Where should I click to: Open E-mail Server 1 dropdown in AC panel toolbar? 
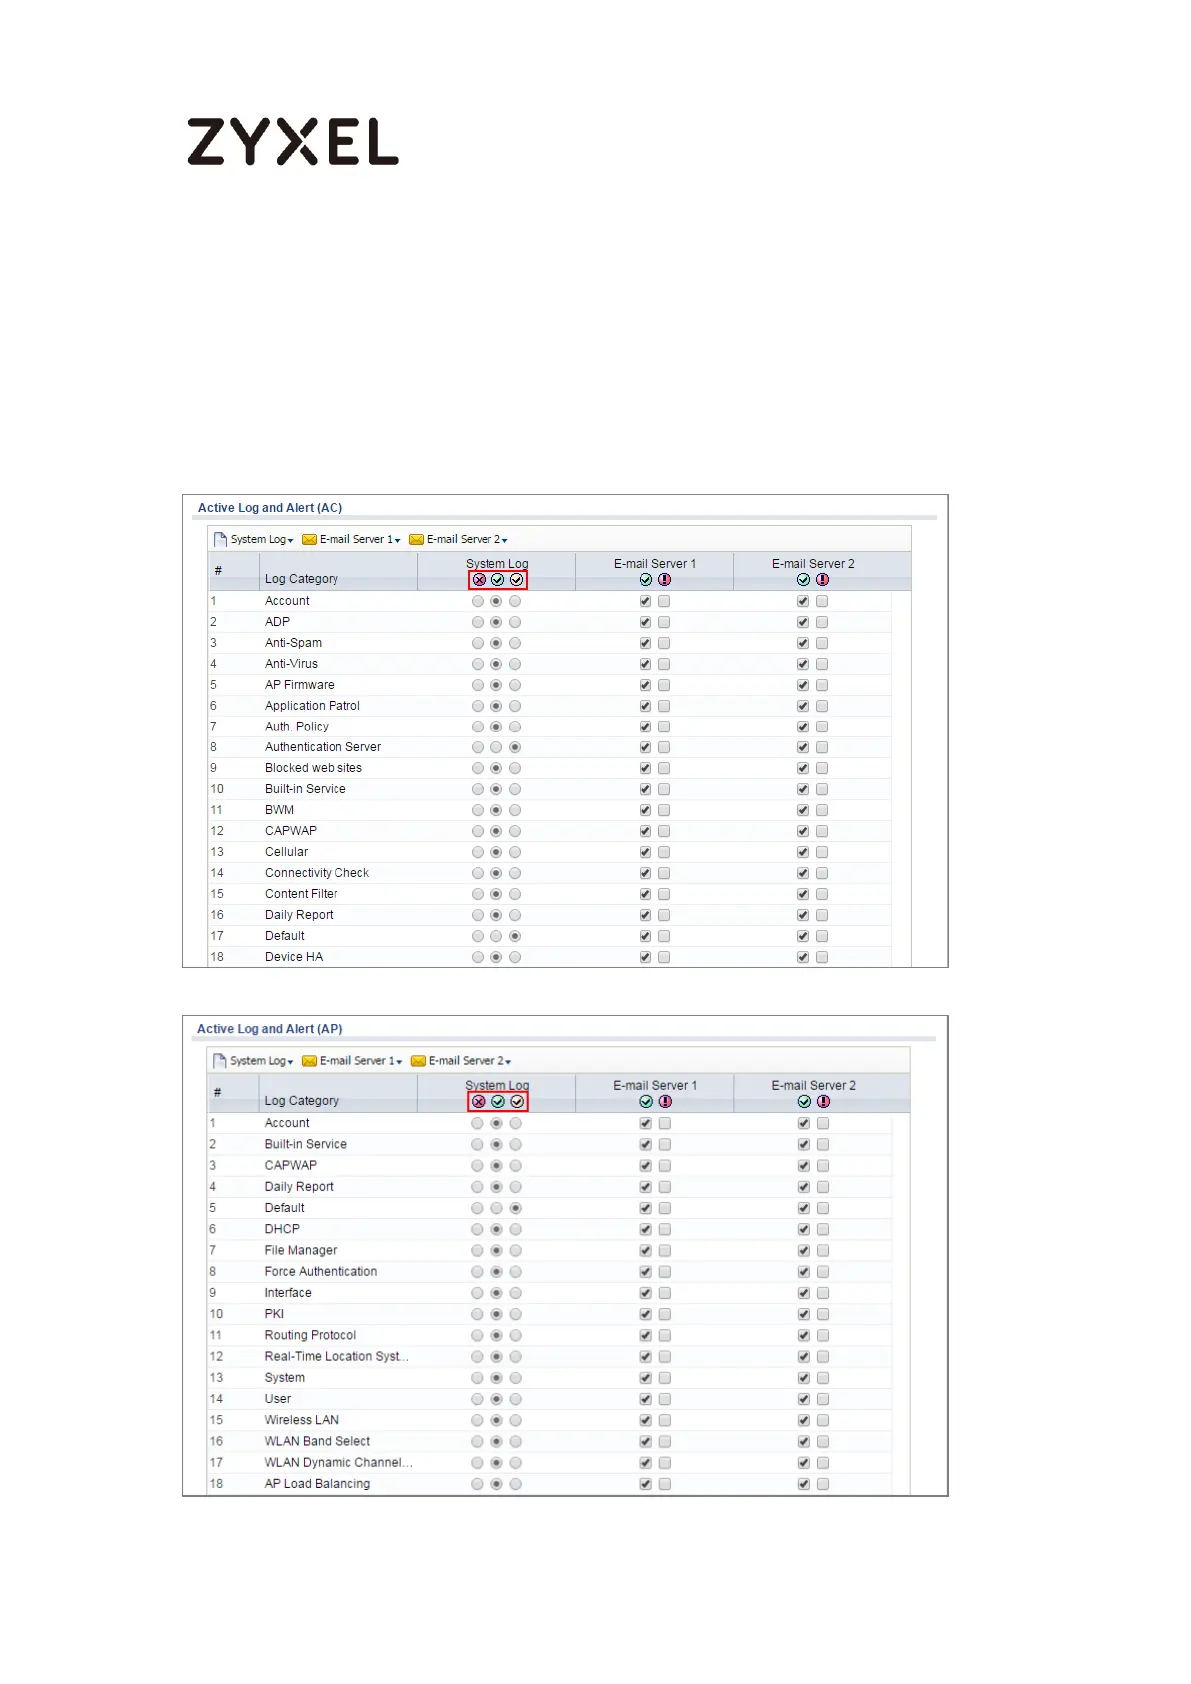tap(352, 540)
